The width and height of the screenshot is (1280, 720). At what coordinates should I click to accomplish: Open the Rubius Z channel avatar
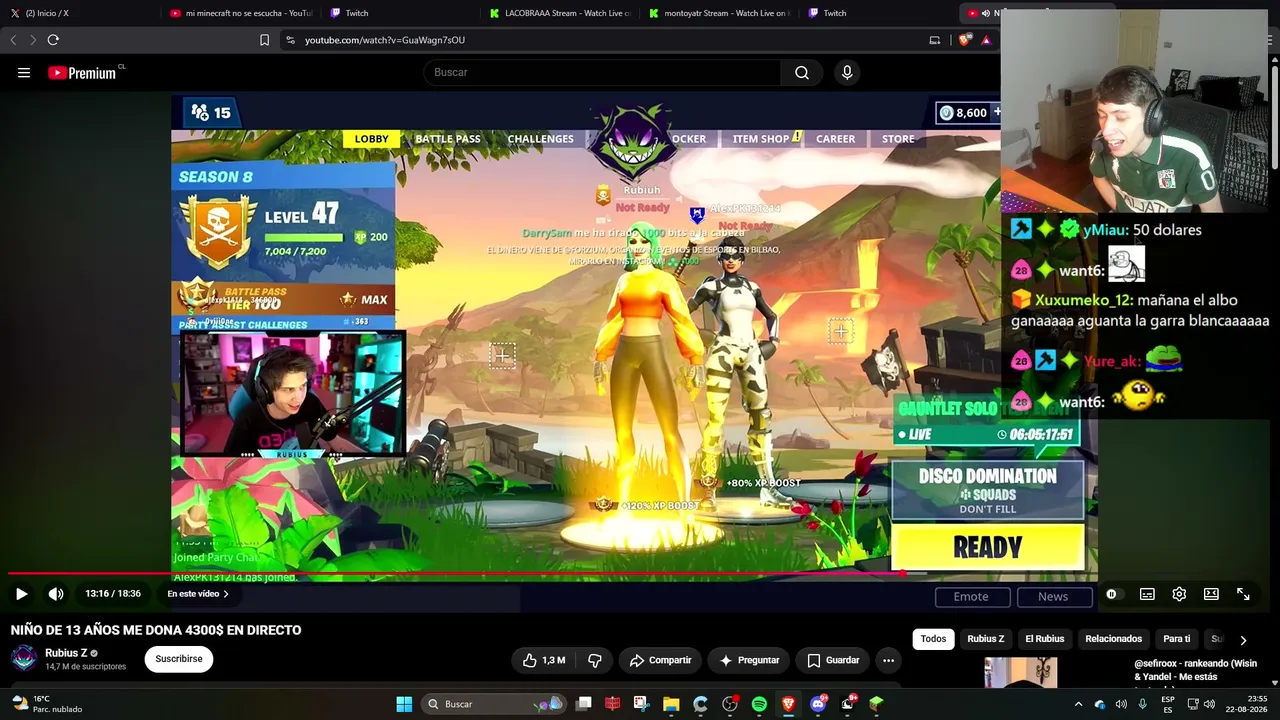24,658
